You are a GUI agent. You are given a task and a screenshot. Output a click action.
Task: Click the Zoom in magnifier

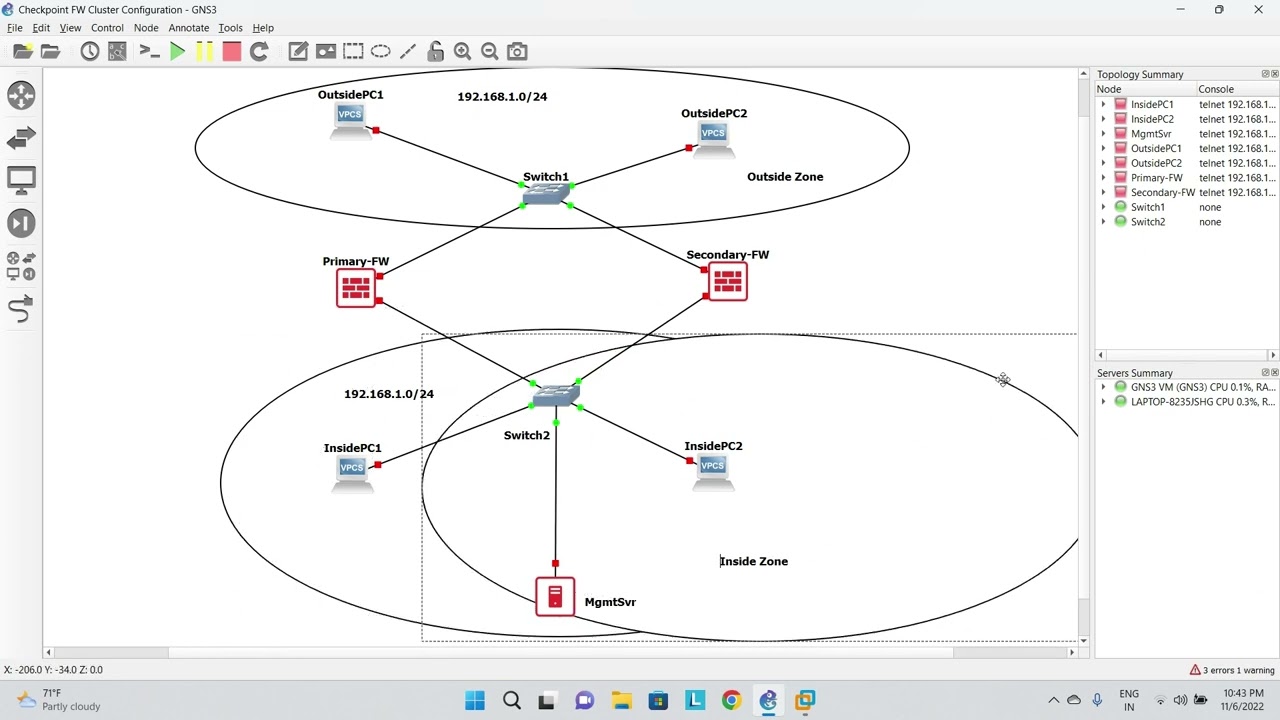click(x=462, y=51)
